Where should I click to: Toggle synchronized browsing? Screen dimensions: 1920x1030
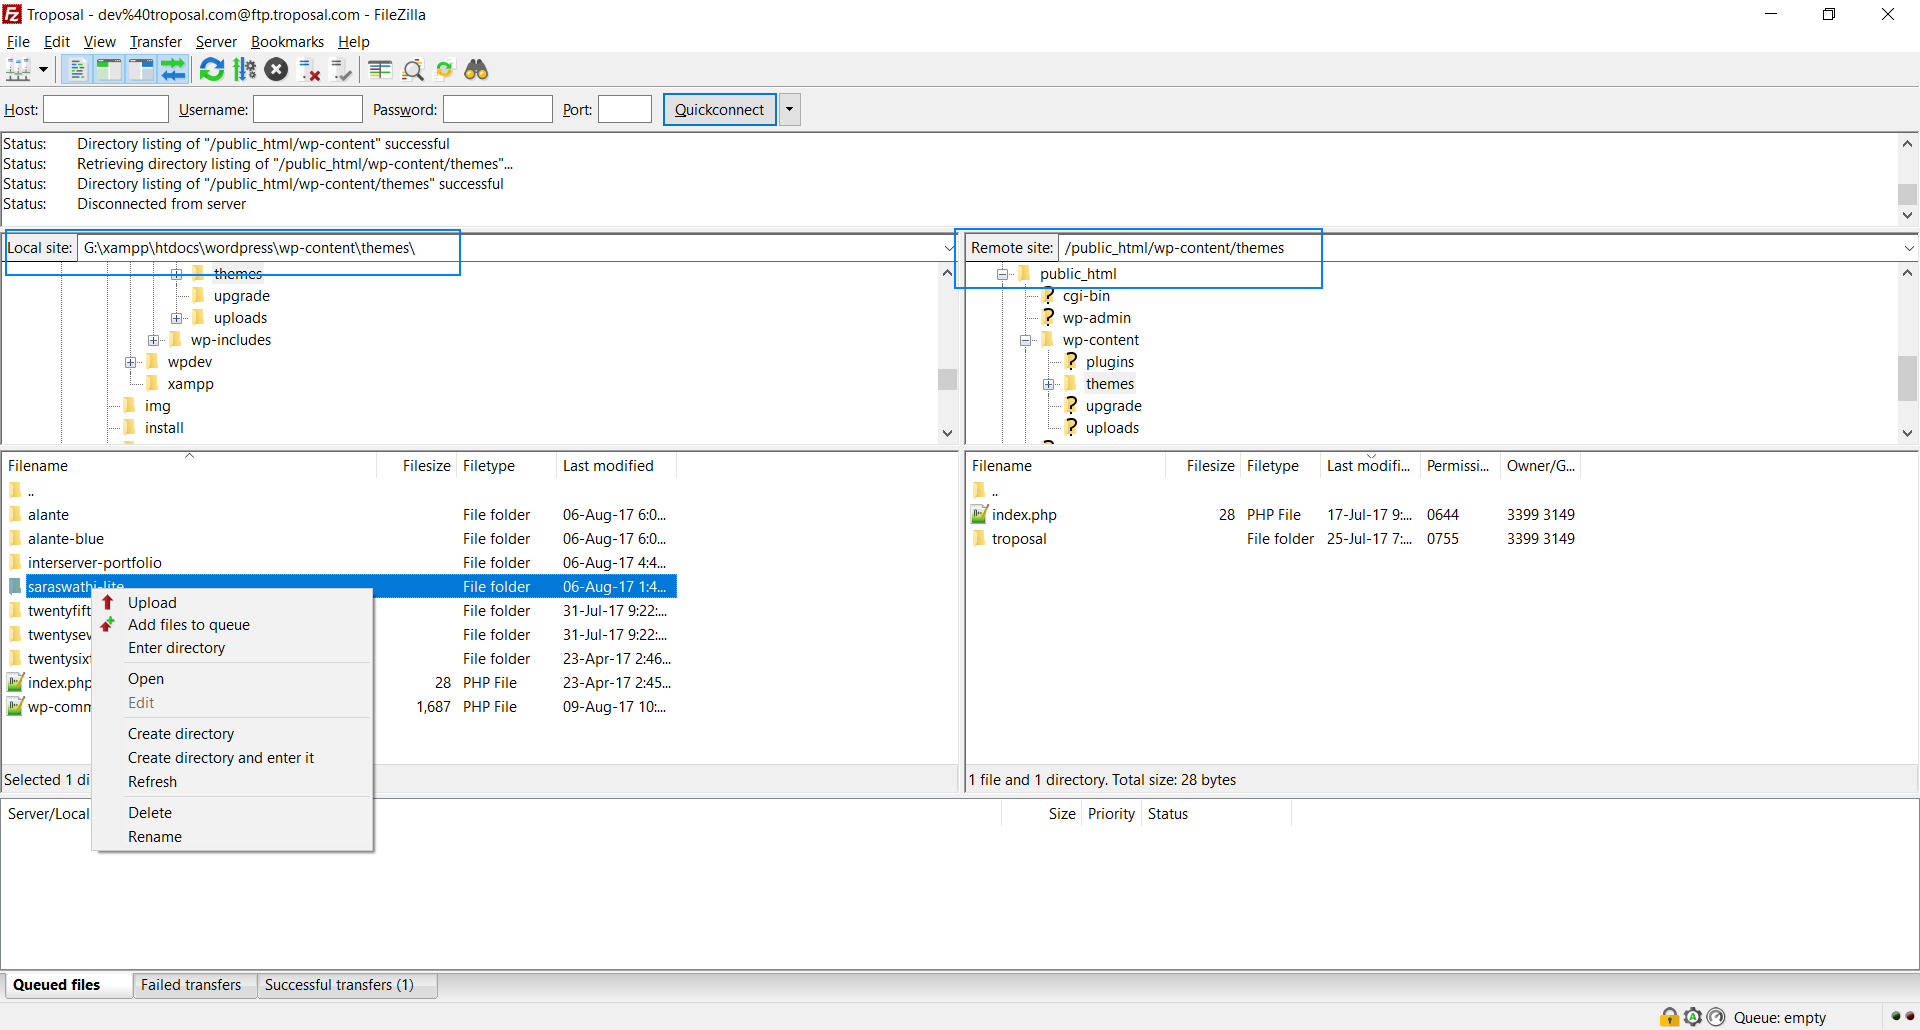tap(445, 69)
